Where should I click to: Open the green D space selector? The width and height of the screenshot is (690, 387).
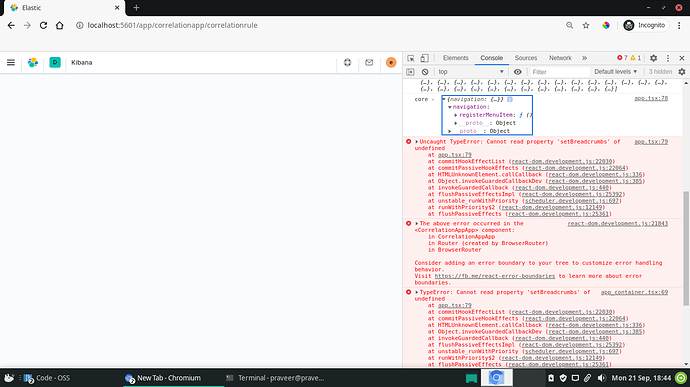(55, 63)
